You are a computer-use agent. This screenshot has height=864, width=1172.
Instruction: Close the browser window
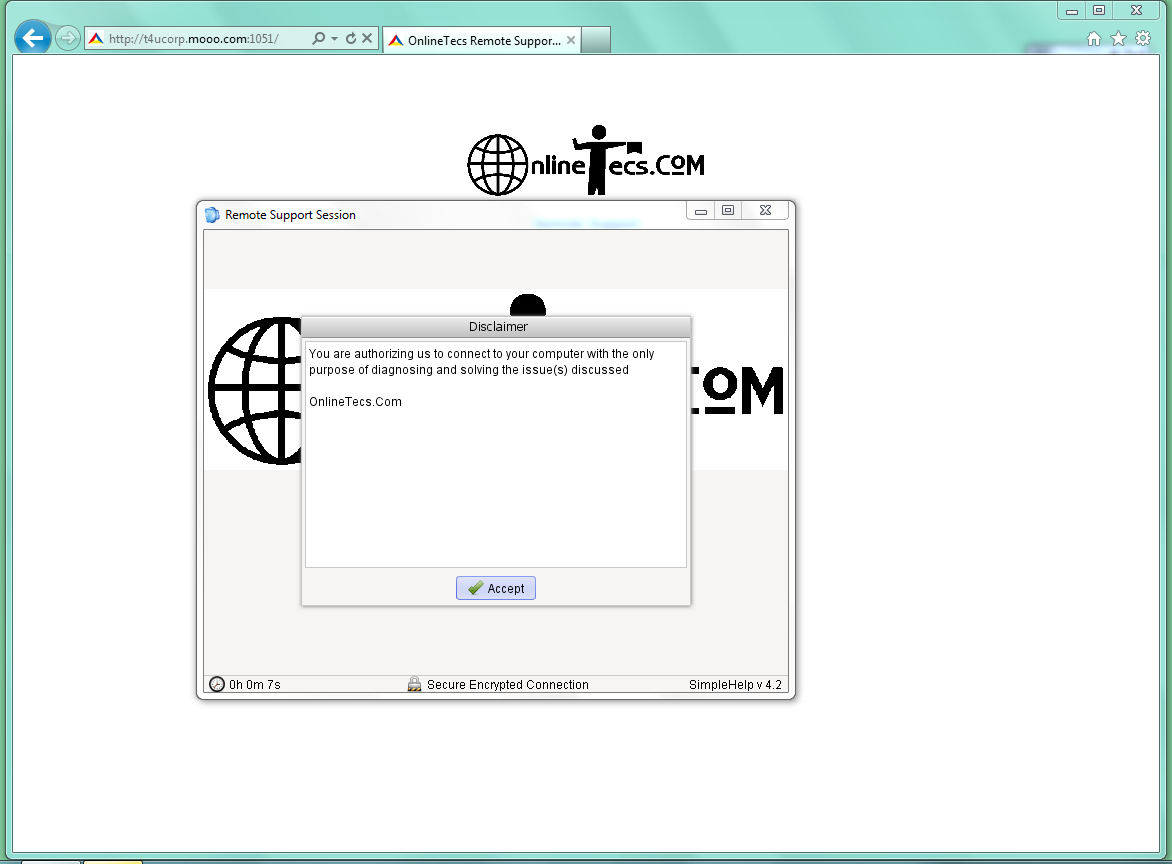point(1136,10)
